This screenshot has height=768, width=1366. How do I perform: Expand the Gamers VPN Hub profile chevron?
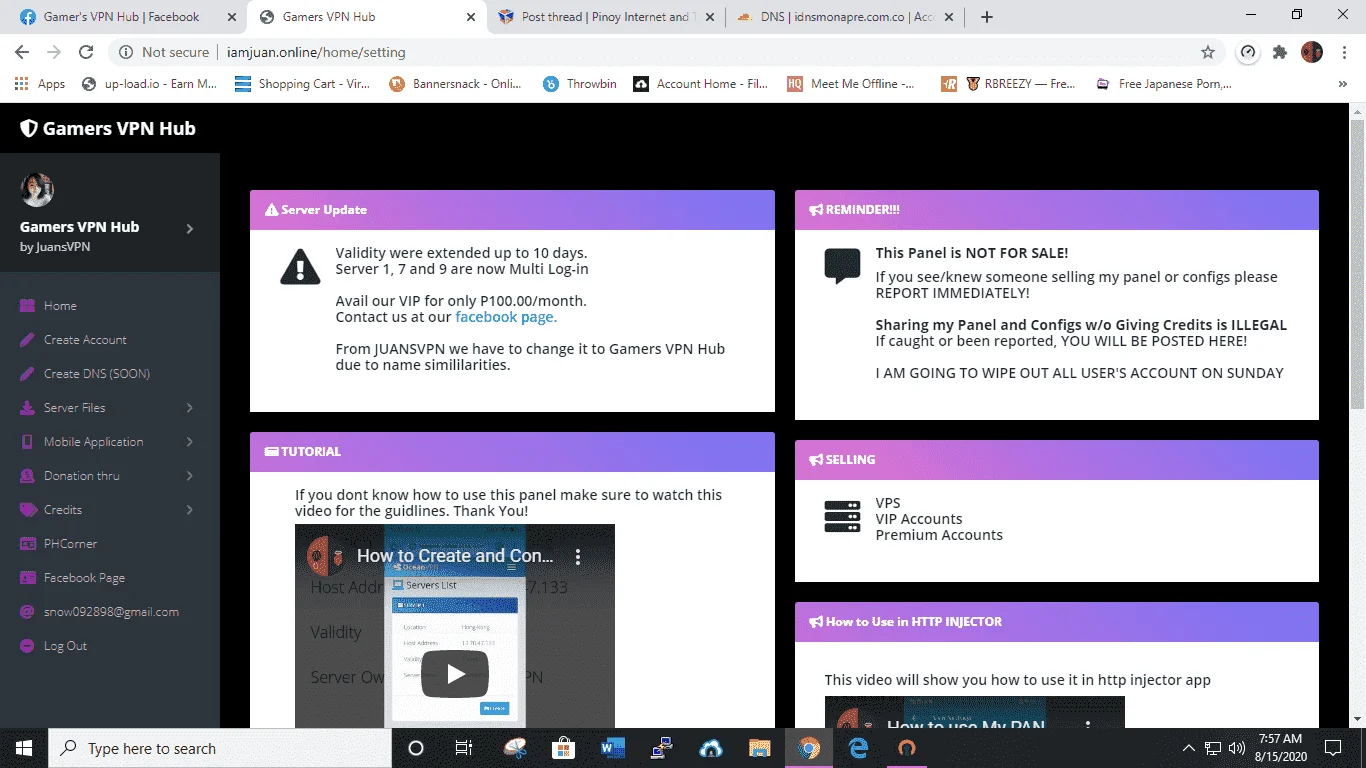[190, 229]
